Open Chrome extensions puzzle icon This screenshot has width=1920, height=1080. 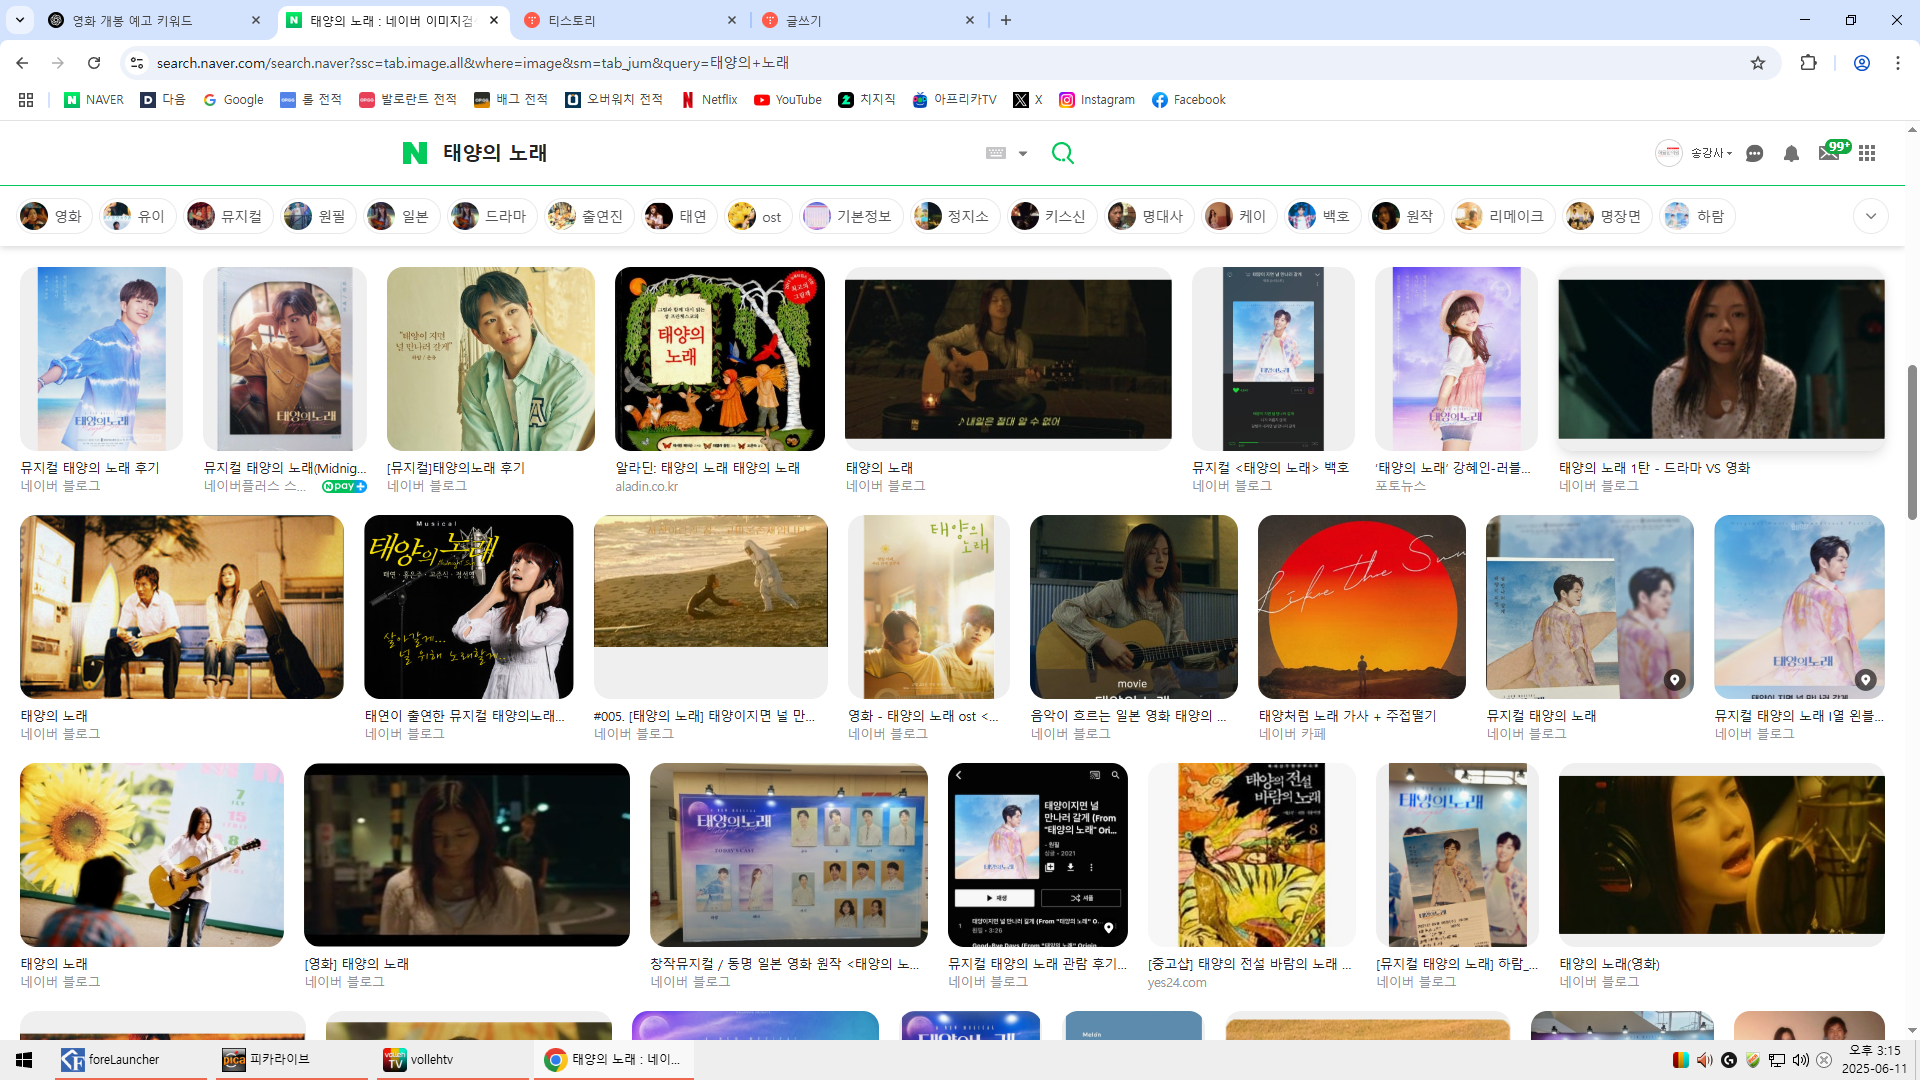(1808, 63)
